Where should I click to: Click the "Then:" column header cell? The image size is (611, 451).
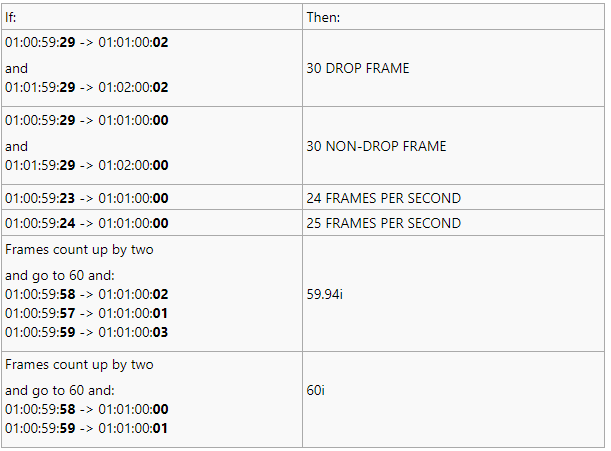tap(325, 18)
